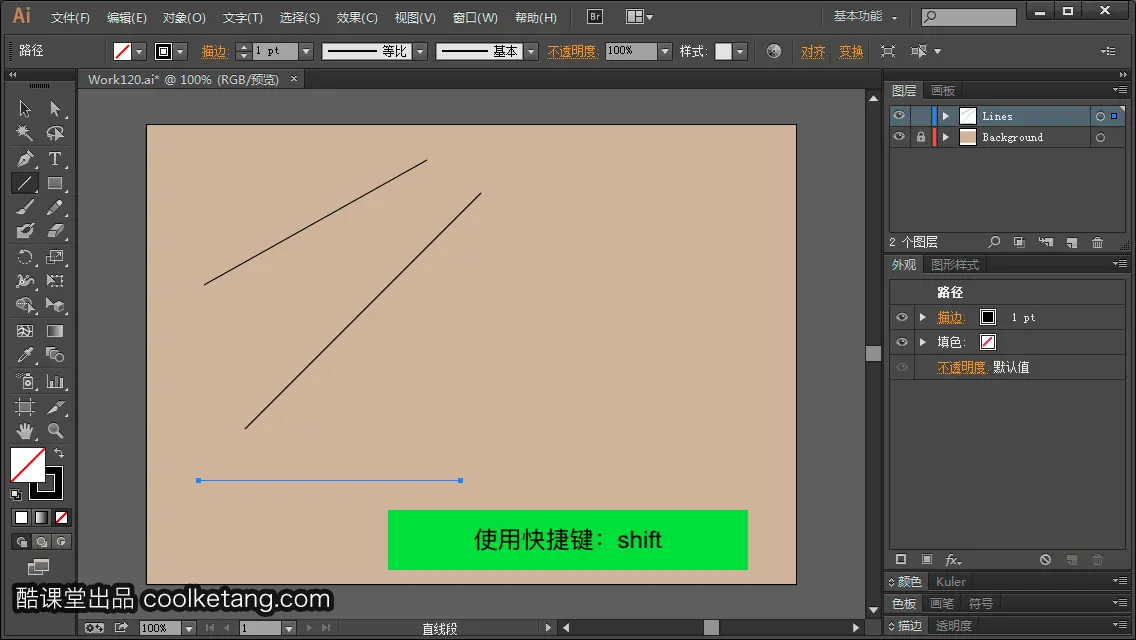The image size is (1136, 640).
Task: Click the Lines layer target circle
Action: click(x=1100, y=116)
